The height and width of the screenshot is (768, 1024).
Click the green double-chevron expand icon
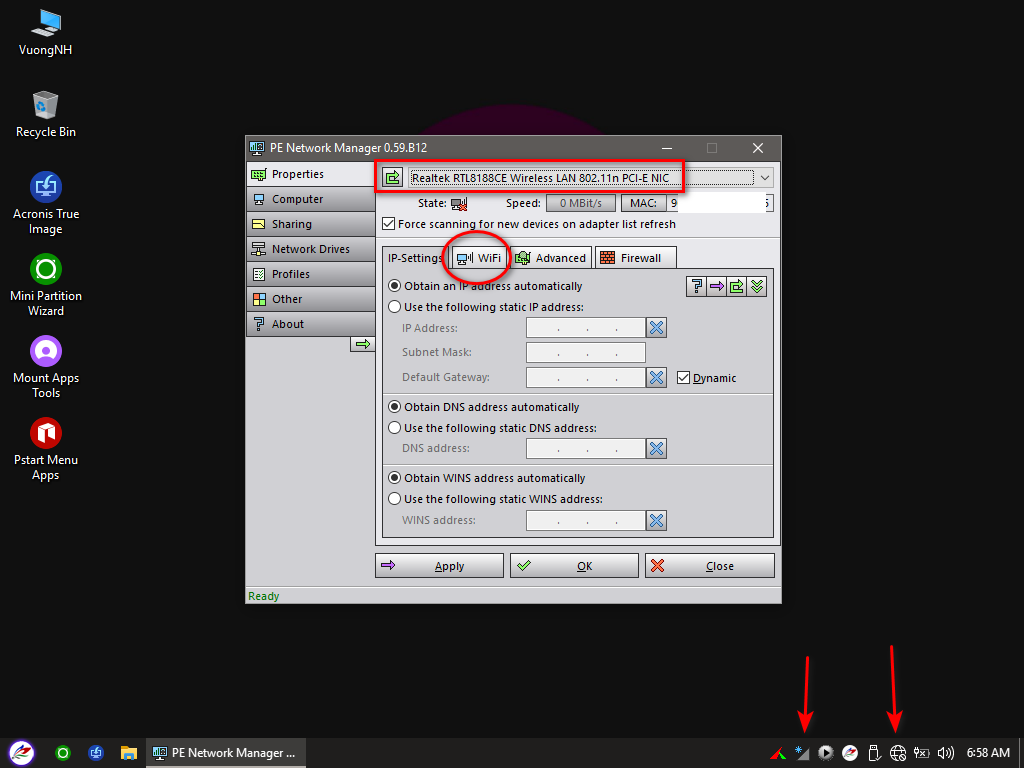(x=757, y=286)
